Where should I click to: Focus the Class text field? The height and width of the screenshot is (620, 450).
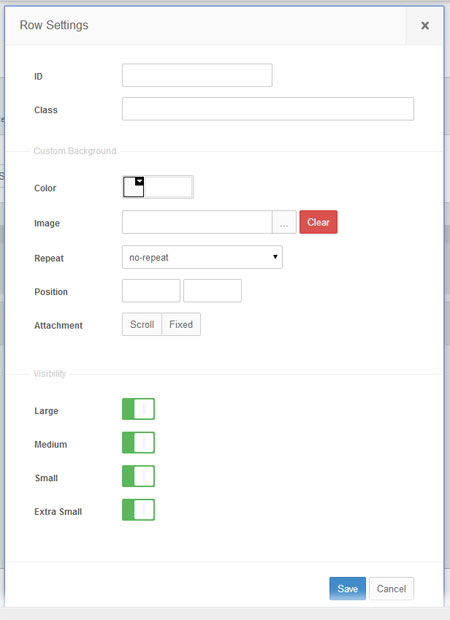point(268,109)
